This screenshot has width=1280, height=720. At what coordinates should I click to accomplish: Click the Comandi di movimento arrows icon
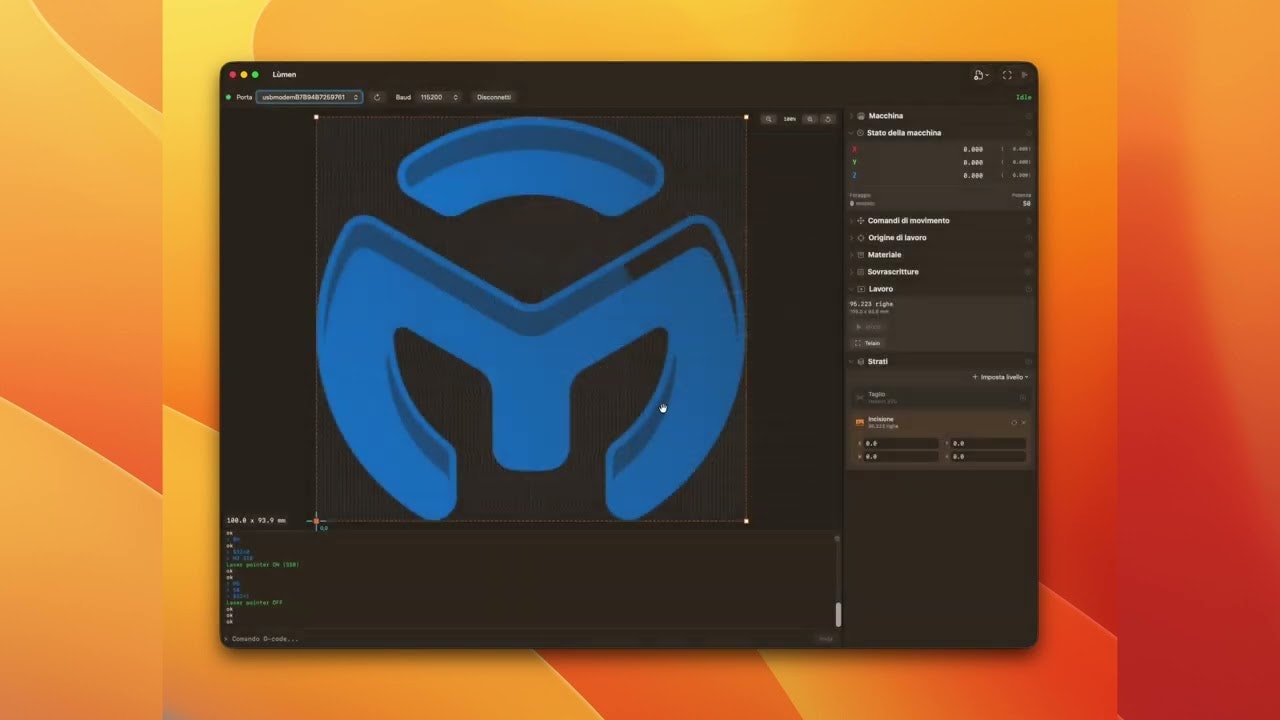pyautogui.click(x=861, y=220)
